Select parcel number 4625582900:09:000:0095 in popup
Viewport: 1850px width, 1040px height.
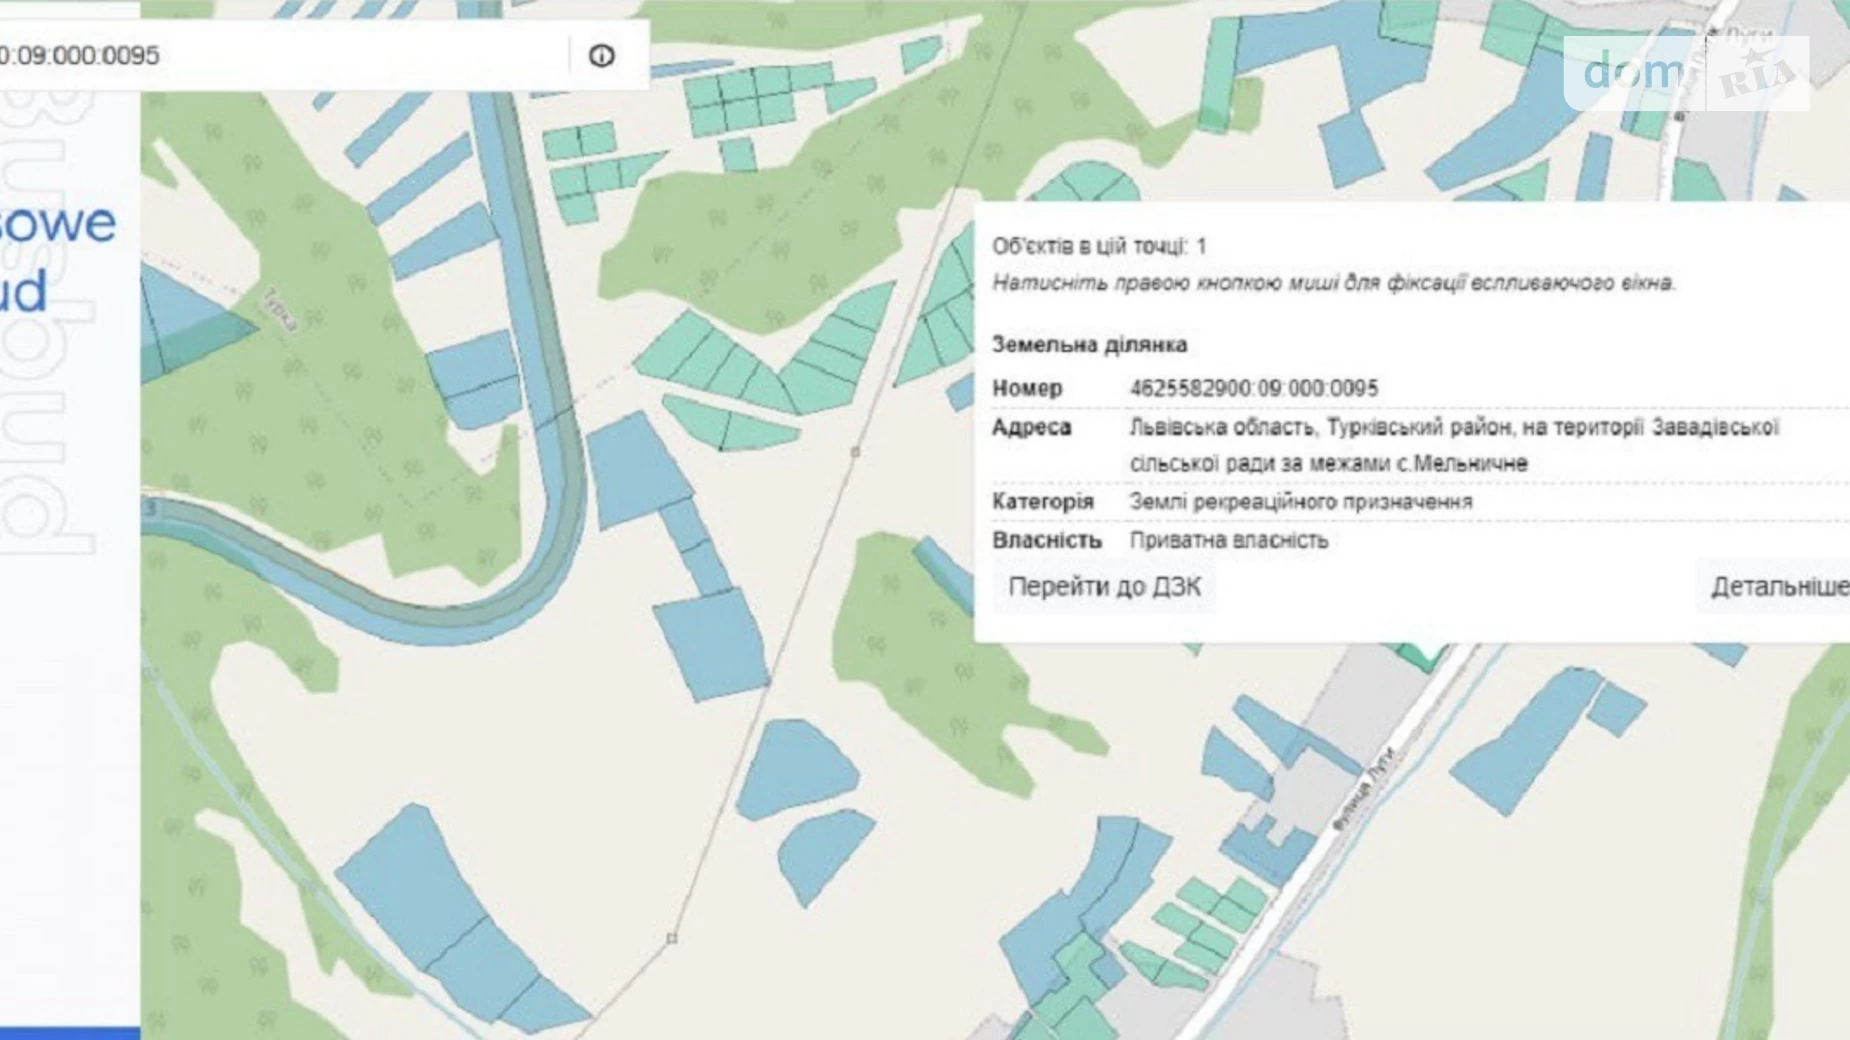tap(1253, 388)
